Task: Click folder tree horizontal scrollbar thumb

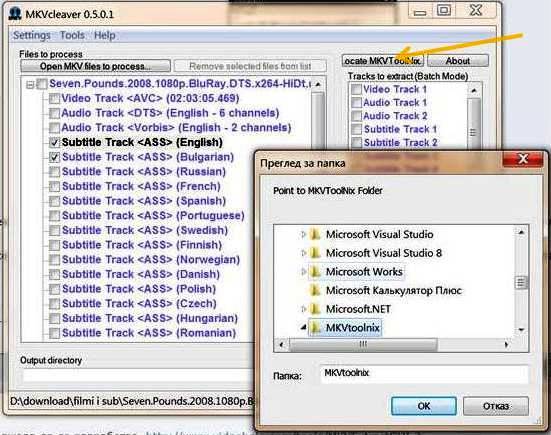Action: click(363, 345)
